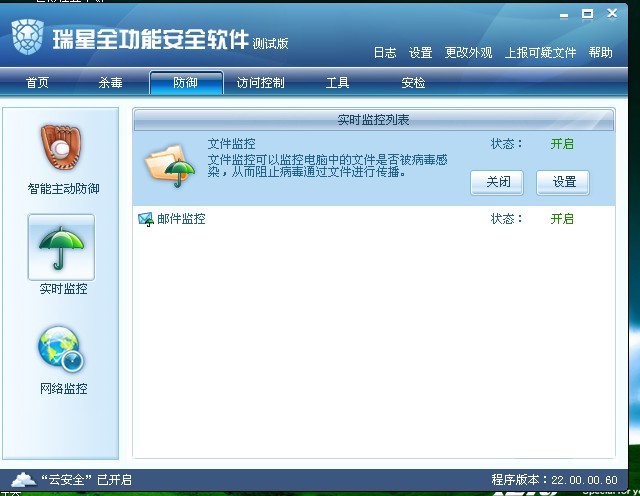Click the 实时监控 label in the sidebar
This screenshot has width=640, height=496.
[63, 289]
